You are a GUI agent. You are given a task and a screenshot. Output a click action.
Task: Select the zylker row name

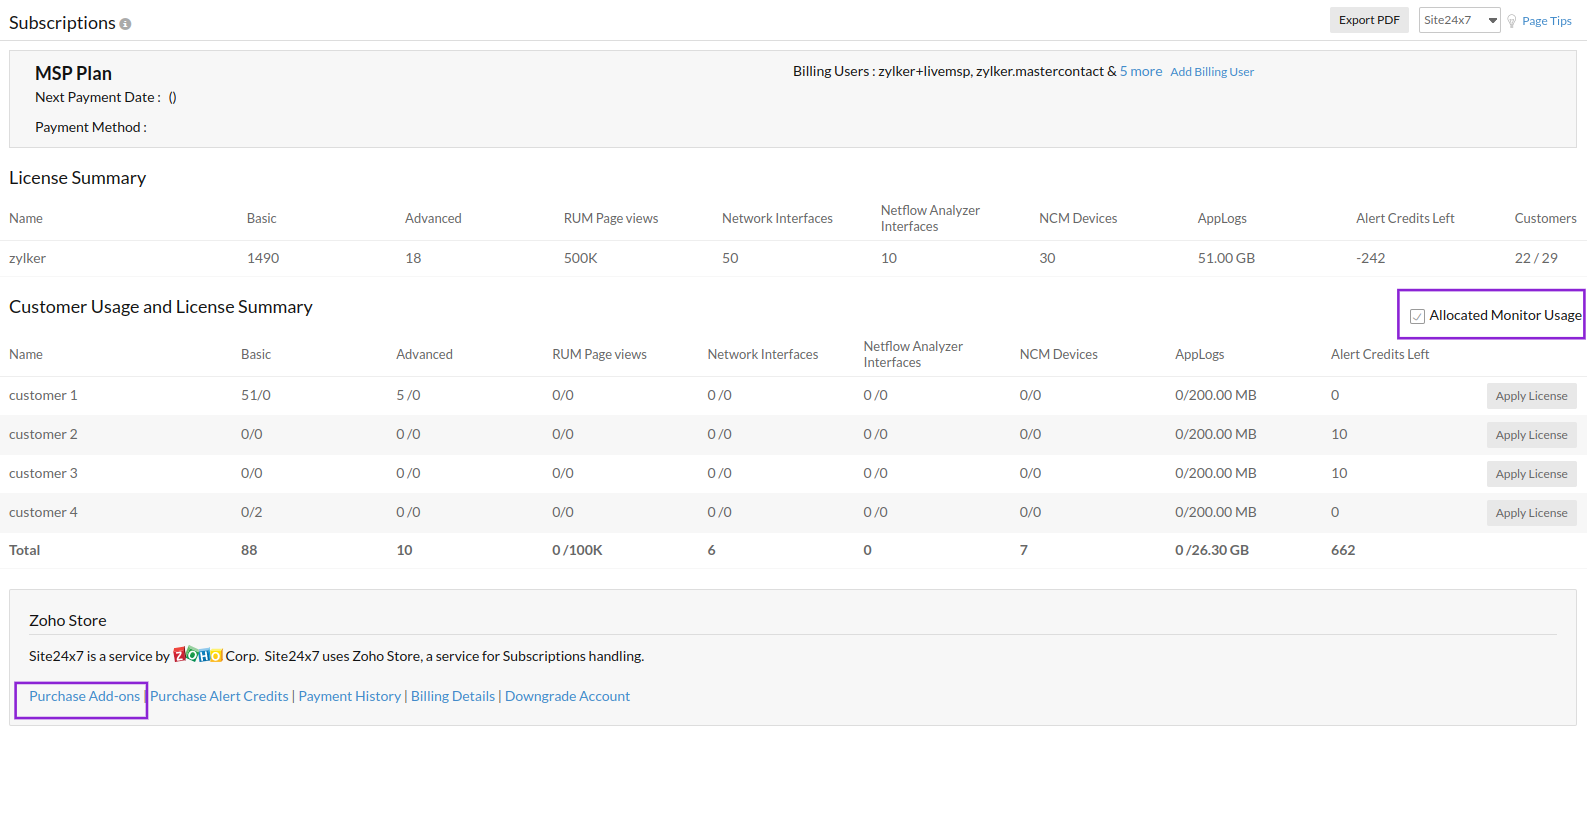28,258
